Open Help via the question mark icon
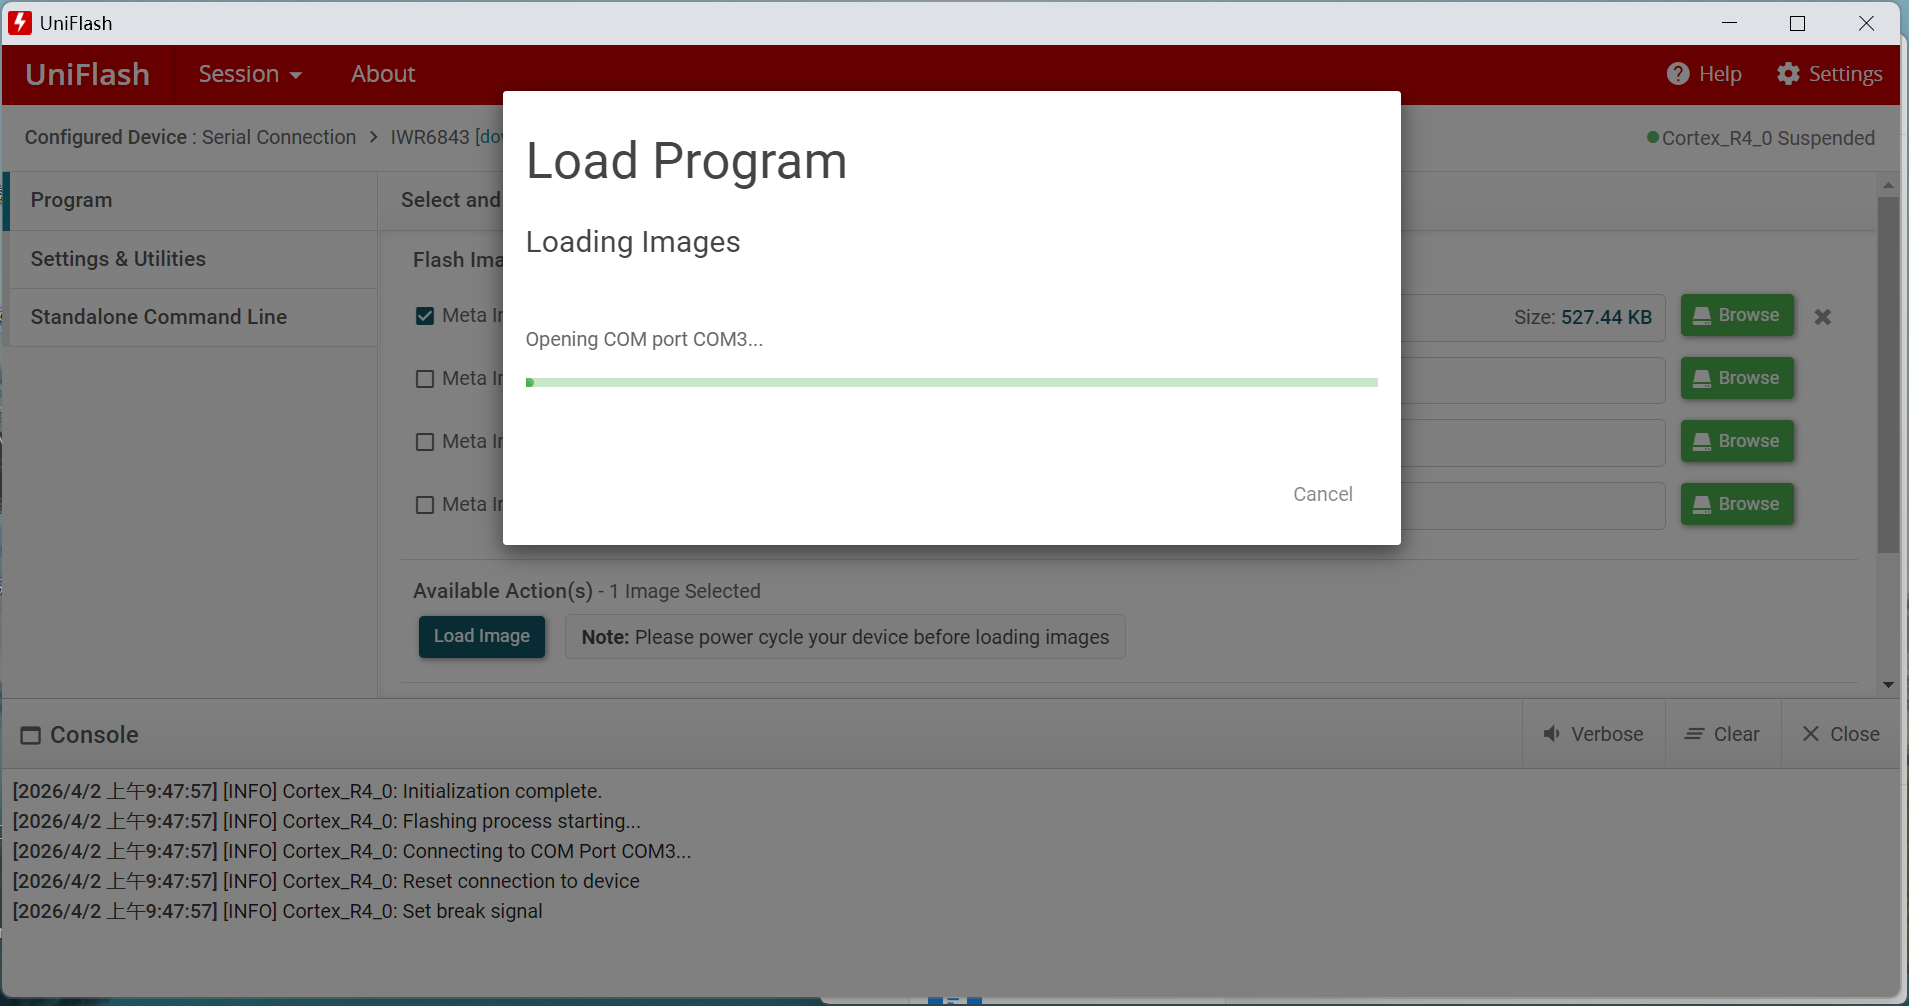Viewport: 1909px width, 1006px height. (1678, 74)
